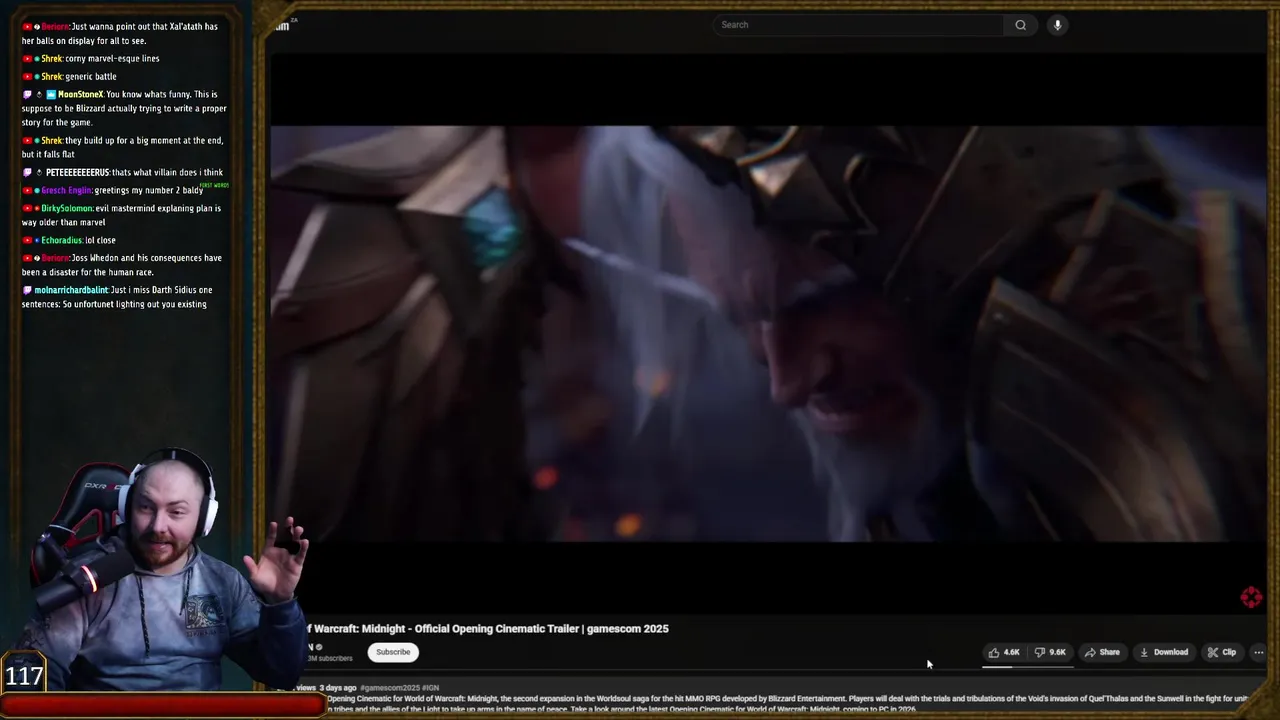Click Shrek's 'generic battle' chat message

[x=90, y=77]
